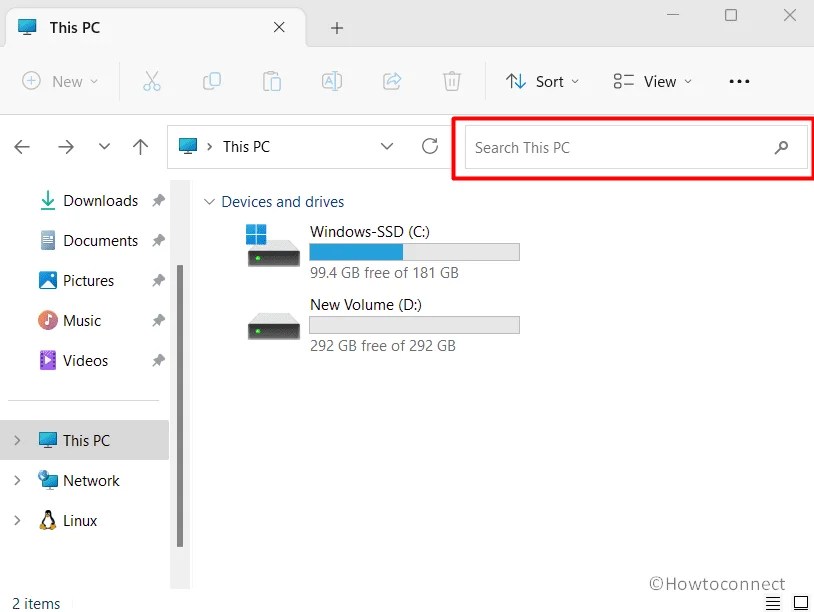
Task: Go up one folder level
Action: pos(140,146)
